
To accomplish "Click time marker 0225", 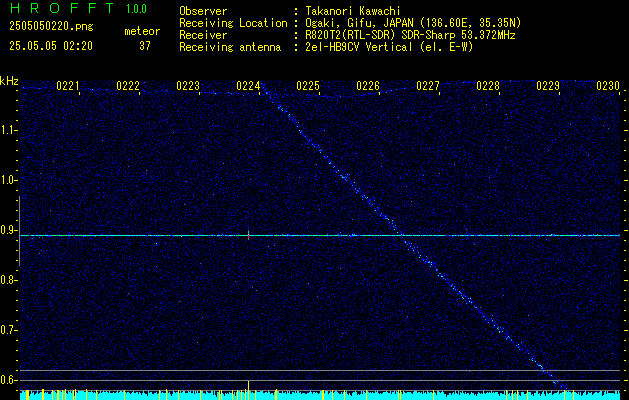I will pyautogui.click(x=308, y=86).
